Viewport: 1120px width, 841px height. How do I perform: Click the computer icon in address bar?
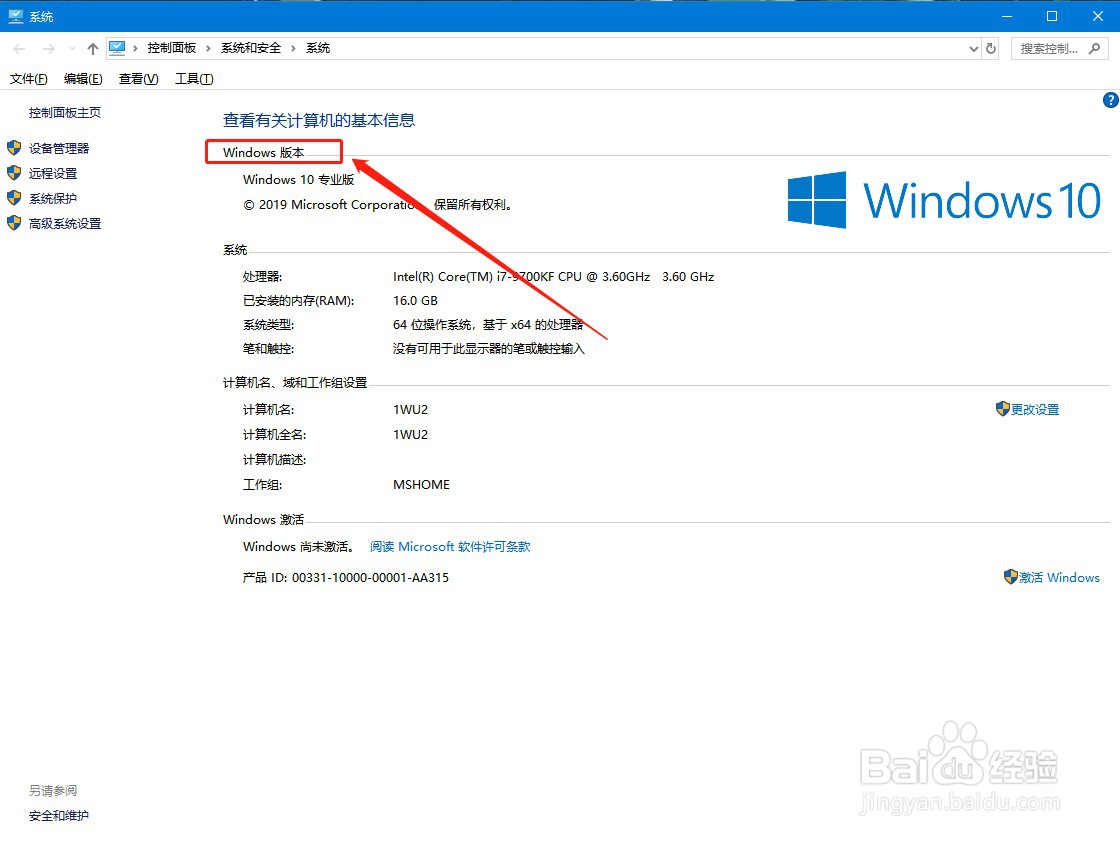tap(117, 48)
